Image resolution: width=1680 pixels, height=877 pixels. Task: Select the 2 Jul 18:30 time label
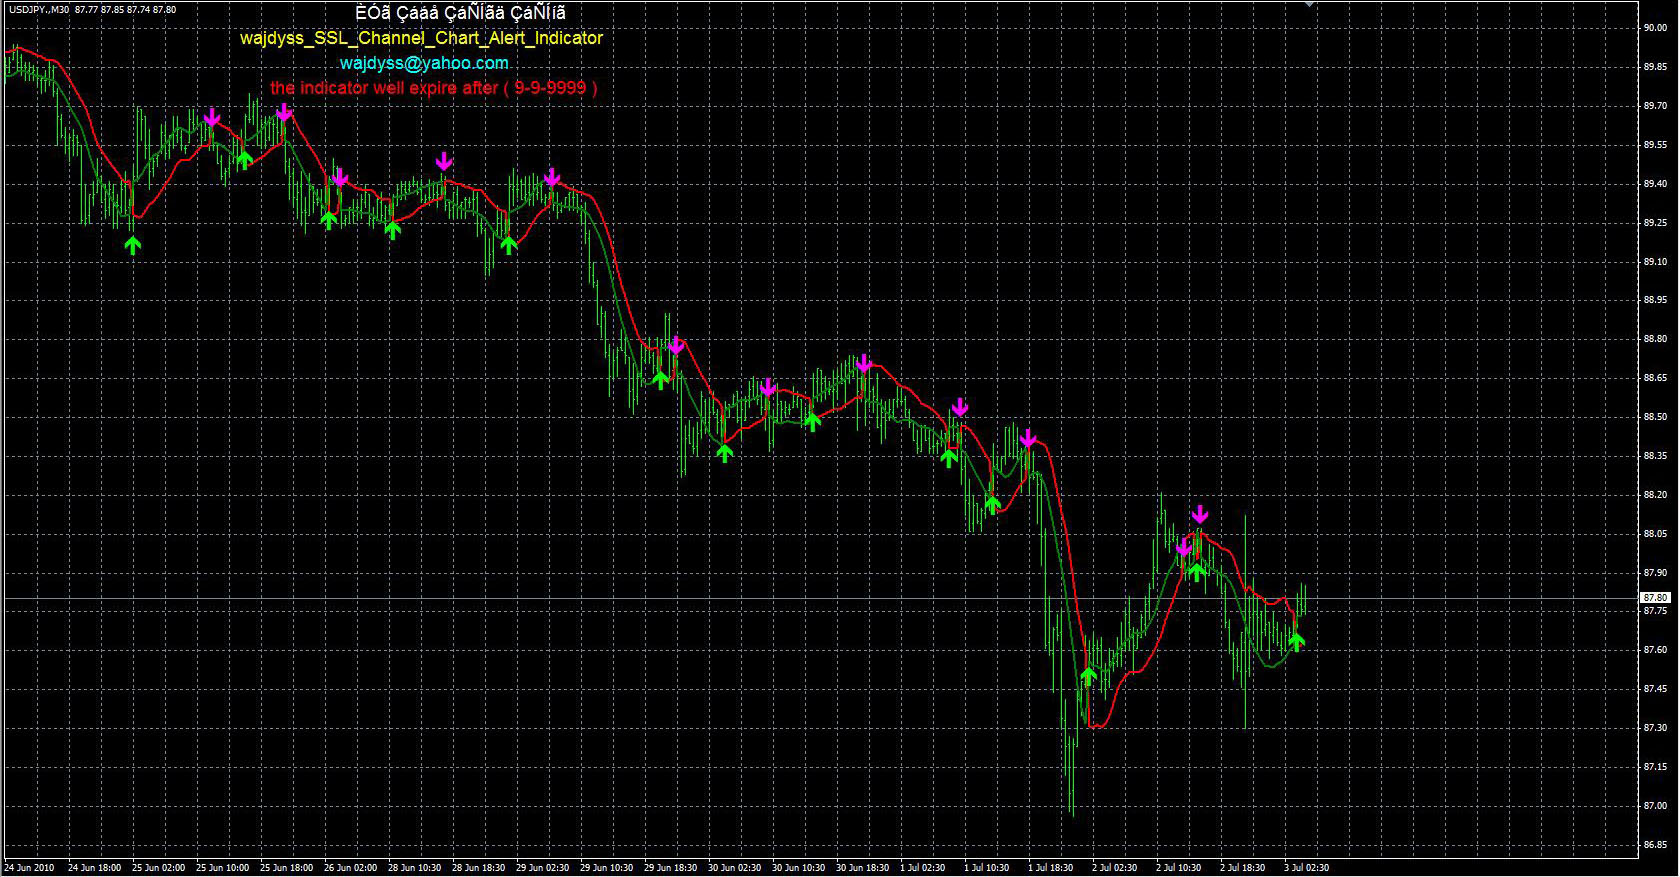1242,868
